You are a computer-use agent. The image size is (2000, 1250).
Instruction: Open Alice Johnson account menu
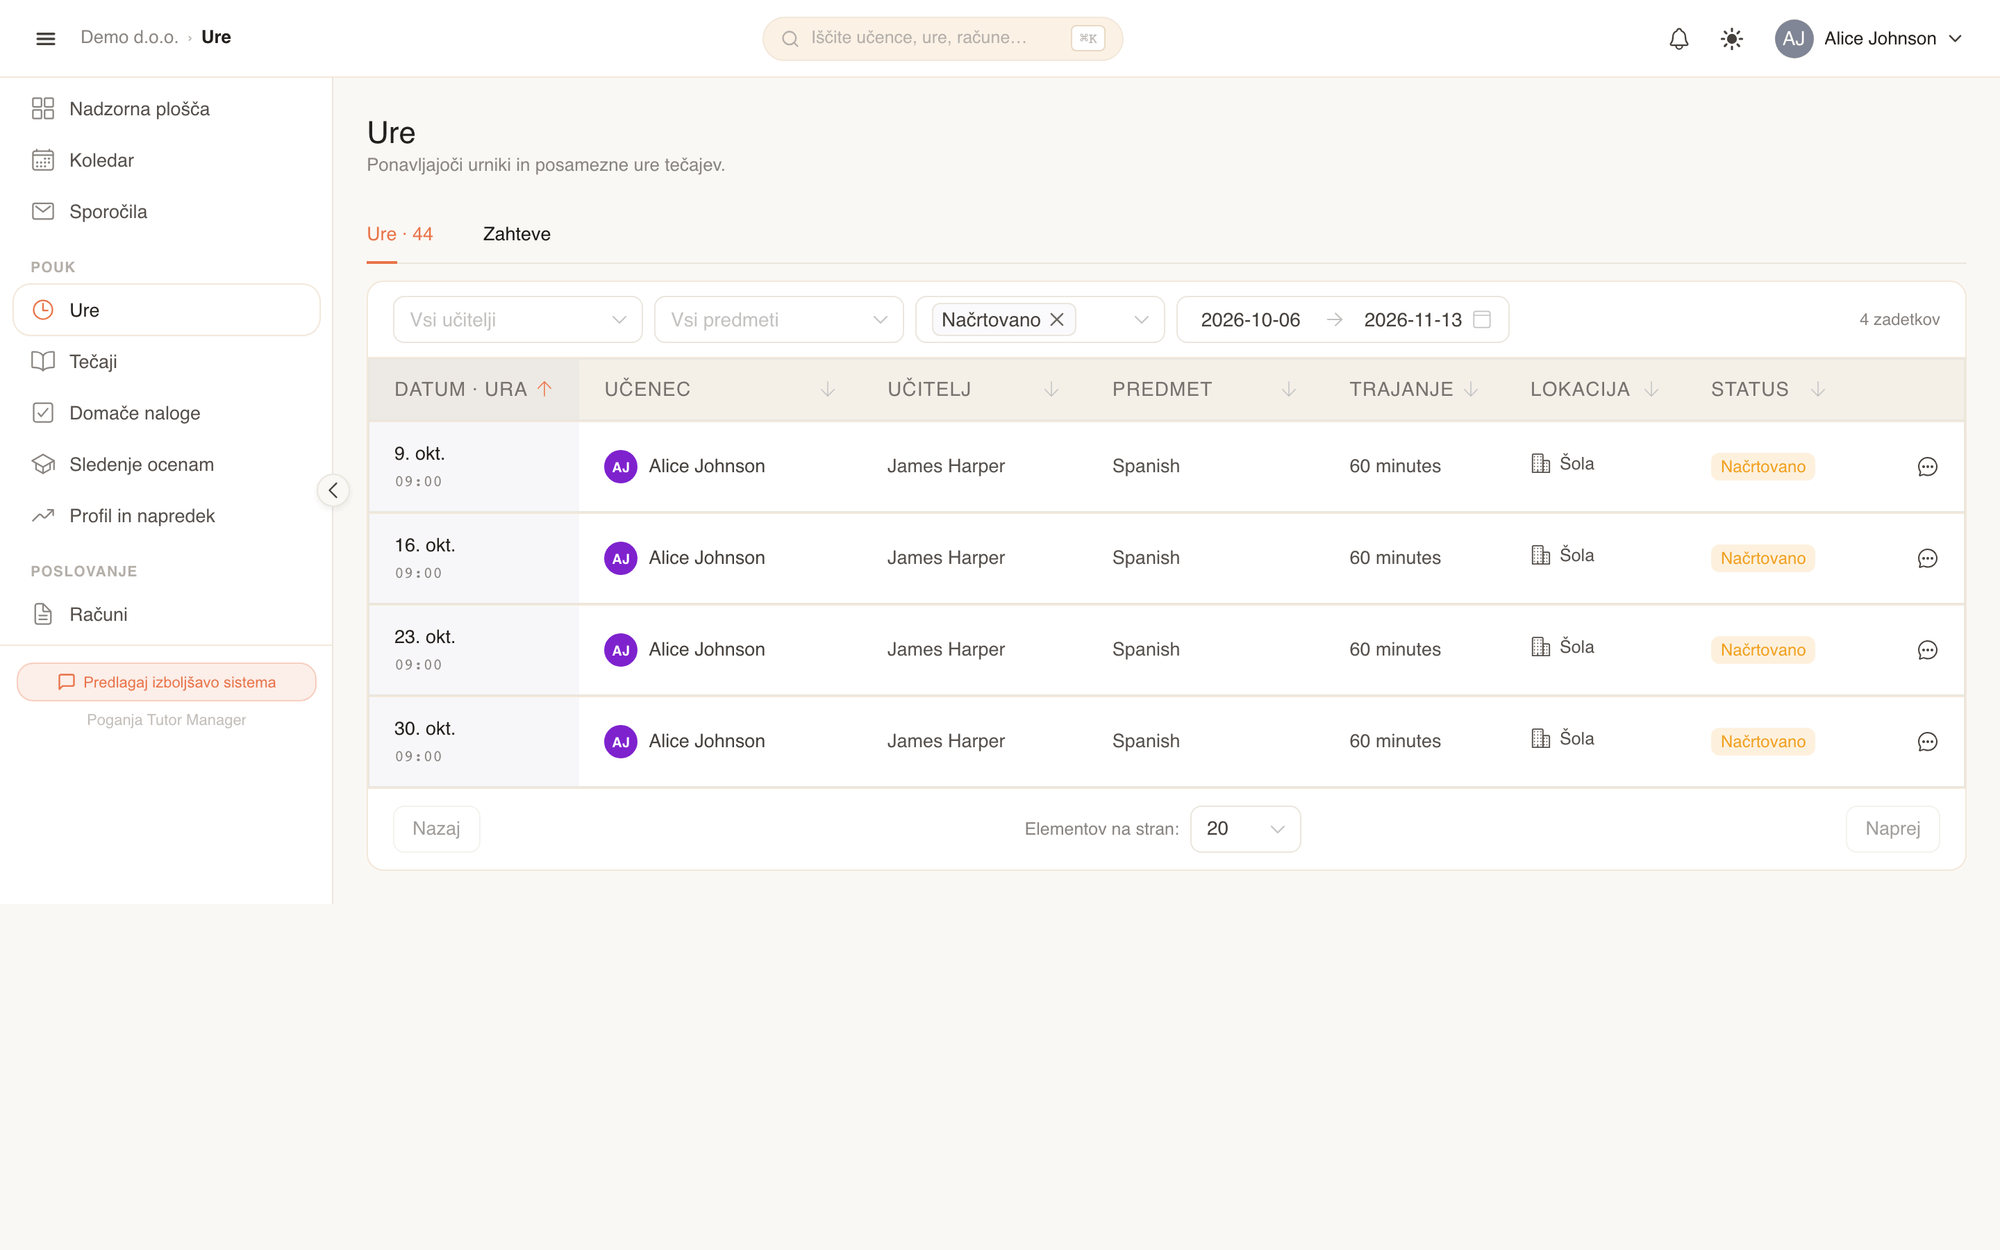1869,38
